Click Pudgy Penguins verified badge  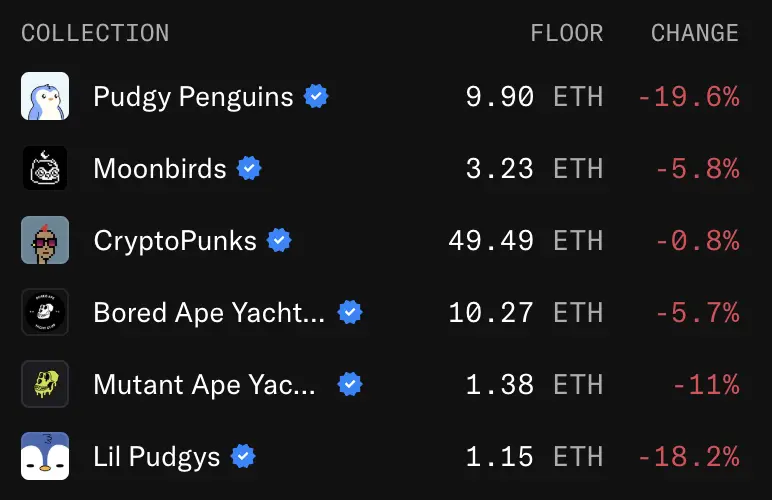(x=316, y=96)
